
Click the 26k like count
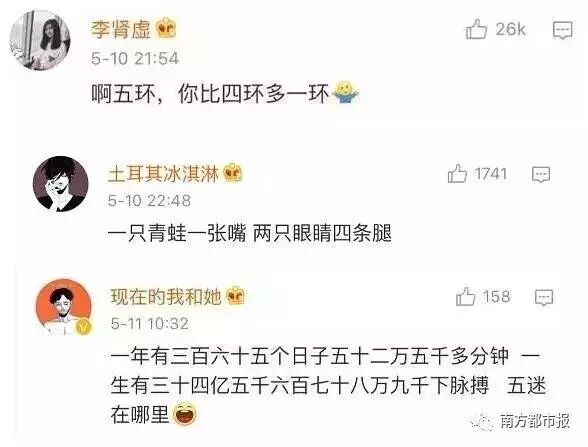[x=510, y=29]
